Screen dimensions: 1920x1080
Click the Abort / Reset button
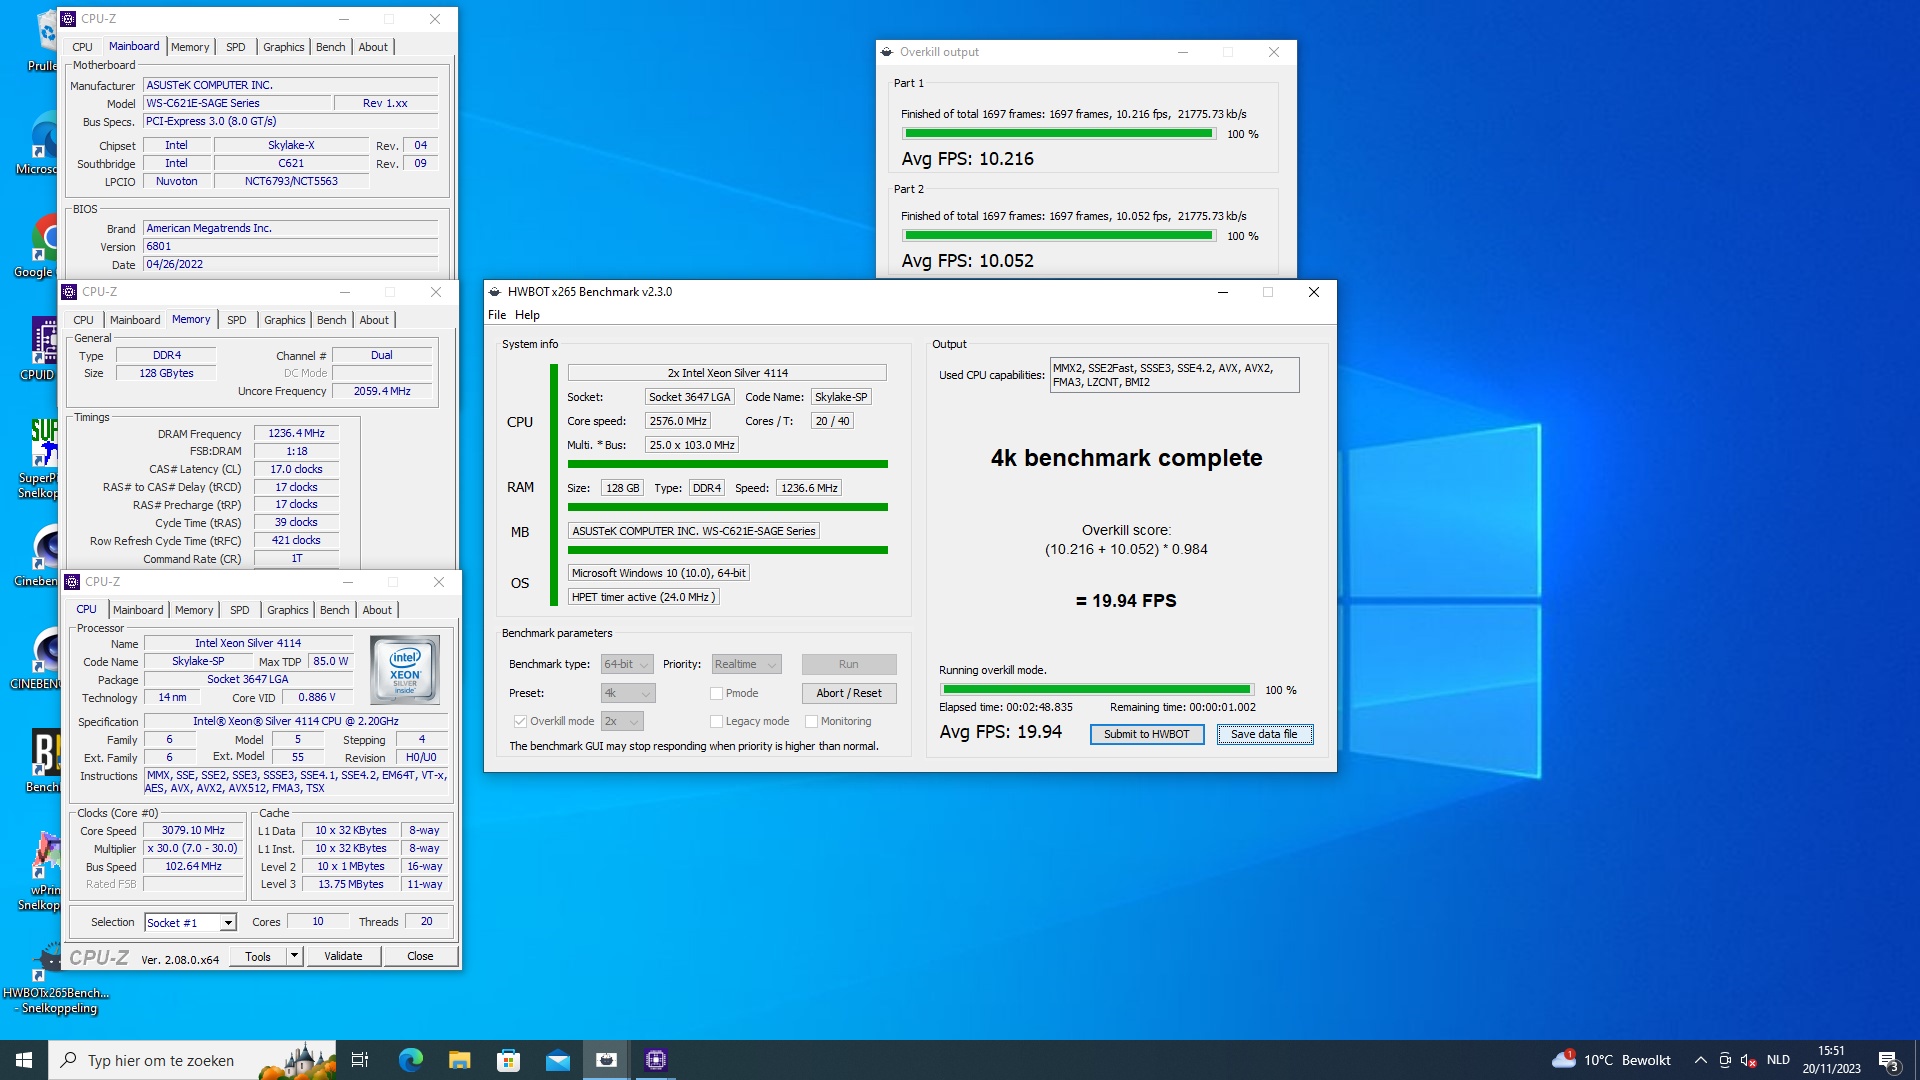click(x=849, y=693)
